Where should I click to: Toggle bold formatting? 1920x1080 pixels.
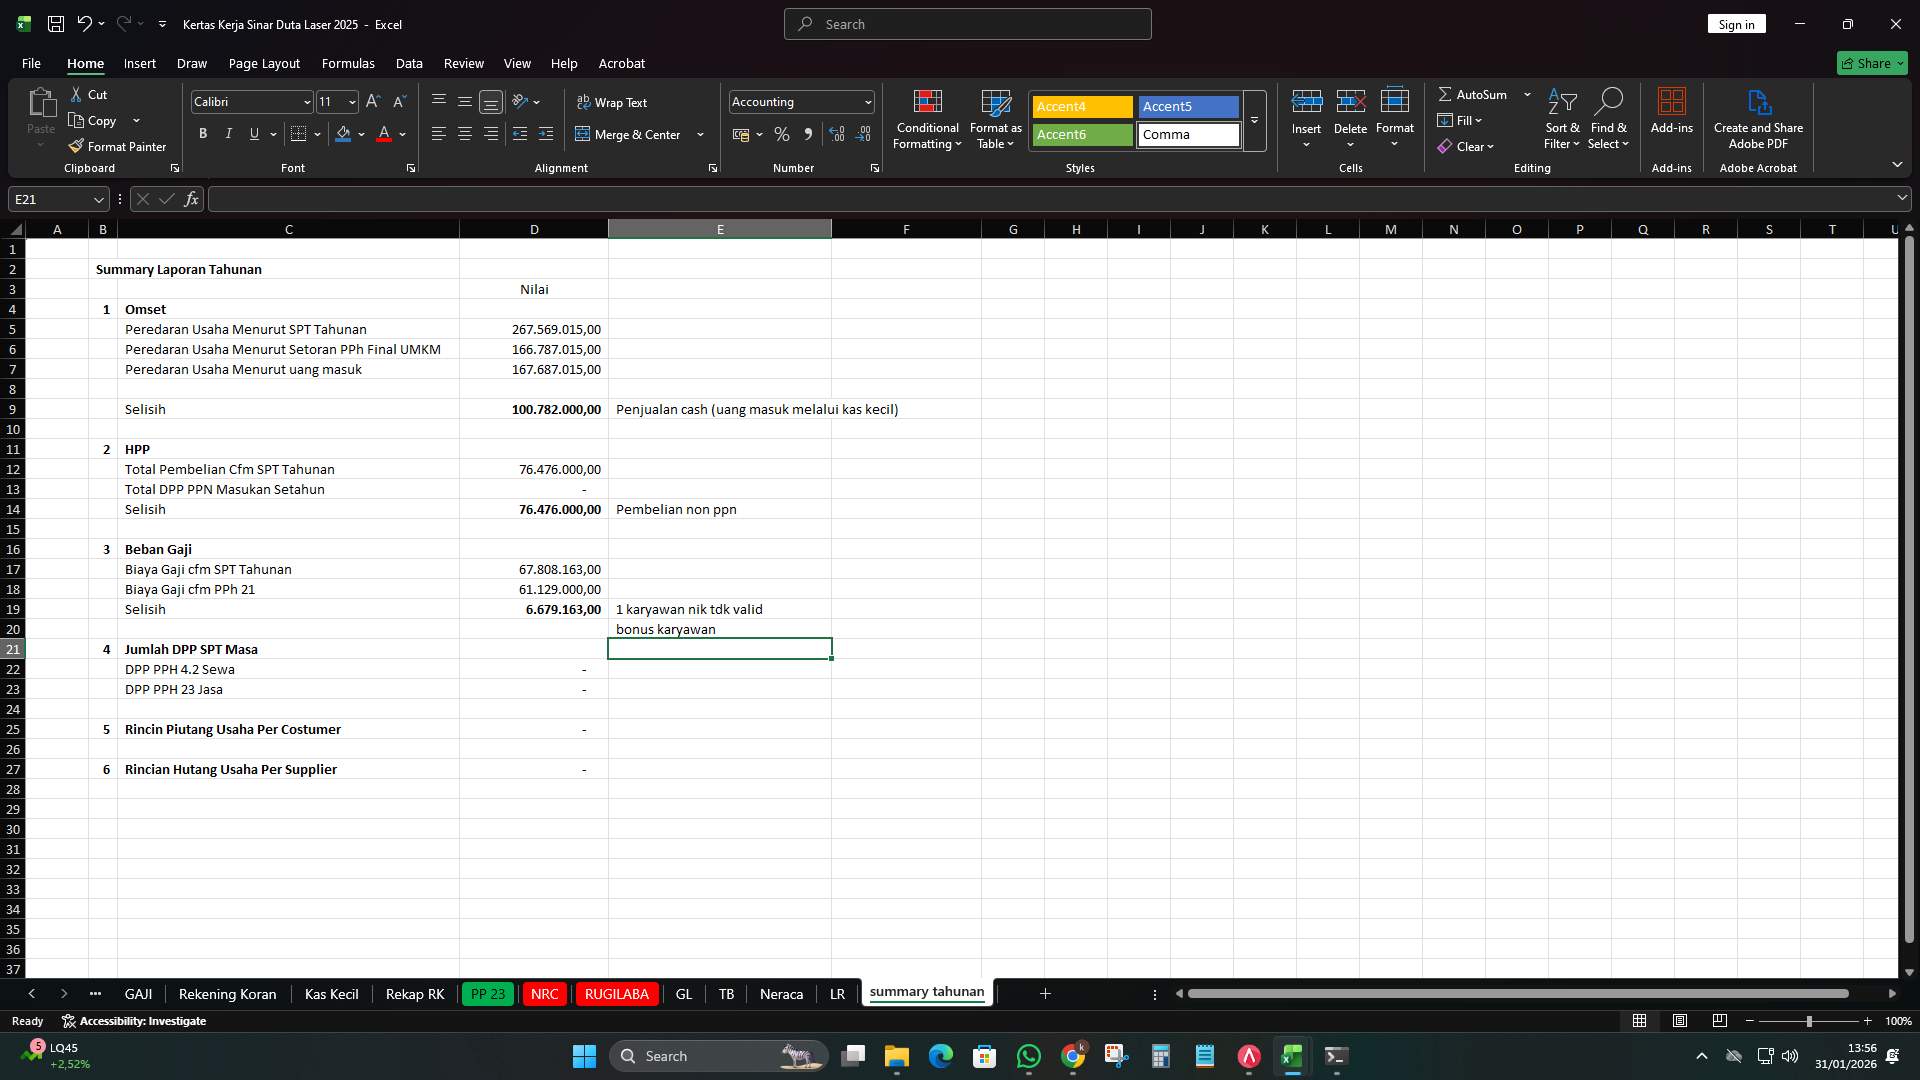[x=202, y=133]
